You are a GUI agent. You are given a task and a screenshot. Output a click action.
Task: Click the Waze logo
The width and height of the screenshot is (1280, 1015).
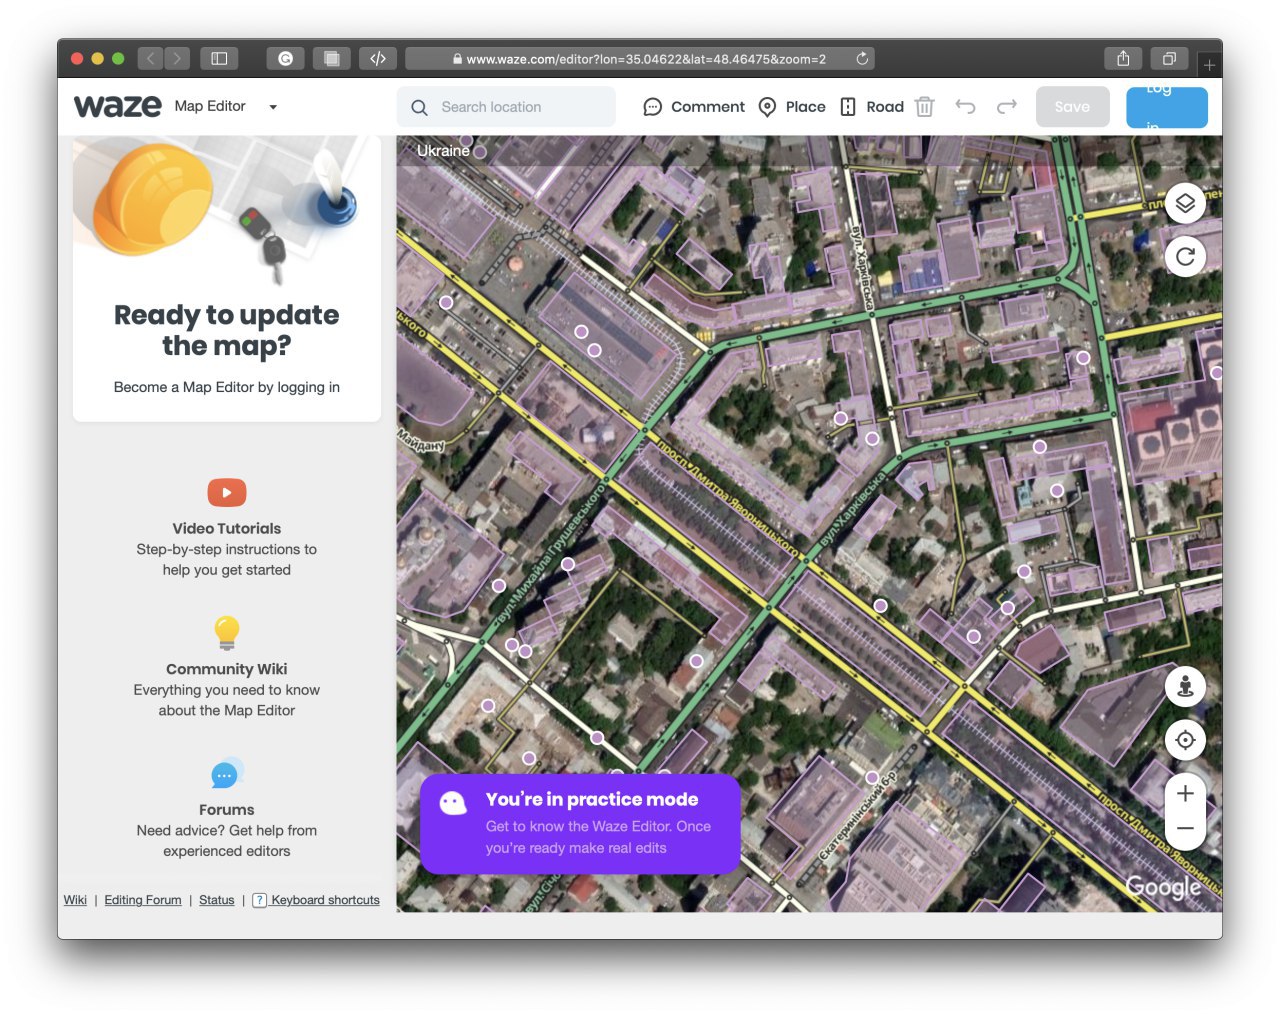click(x=117, y=106)
